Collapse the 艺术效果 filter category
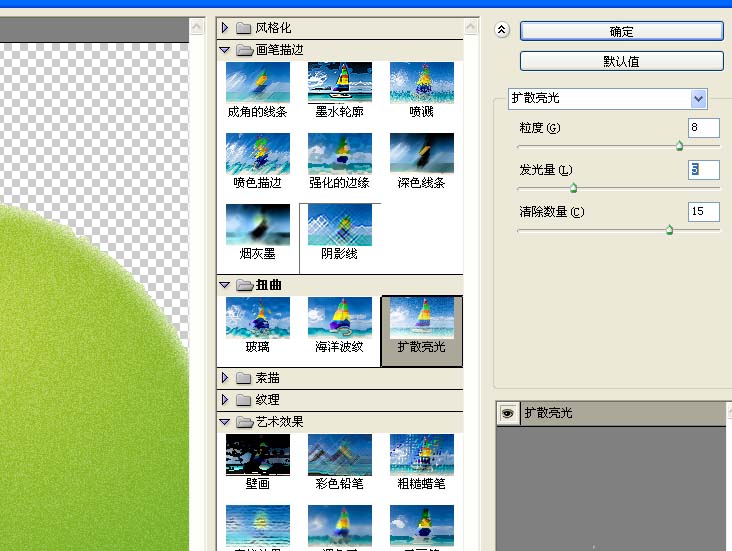Image resolution: width=732 pixels, height=551 pixels. (225, 422)
